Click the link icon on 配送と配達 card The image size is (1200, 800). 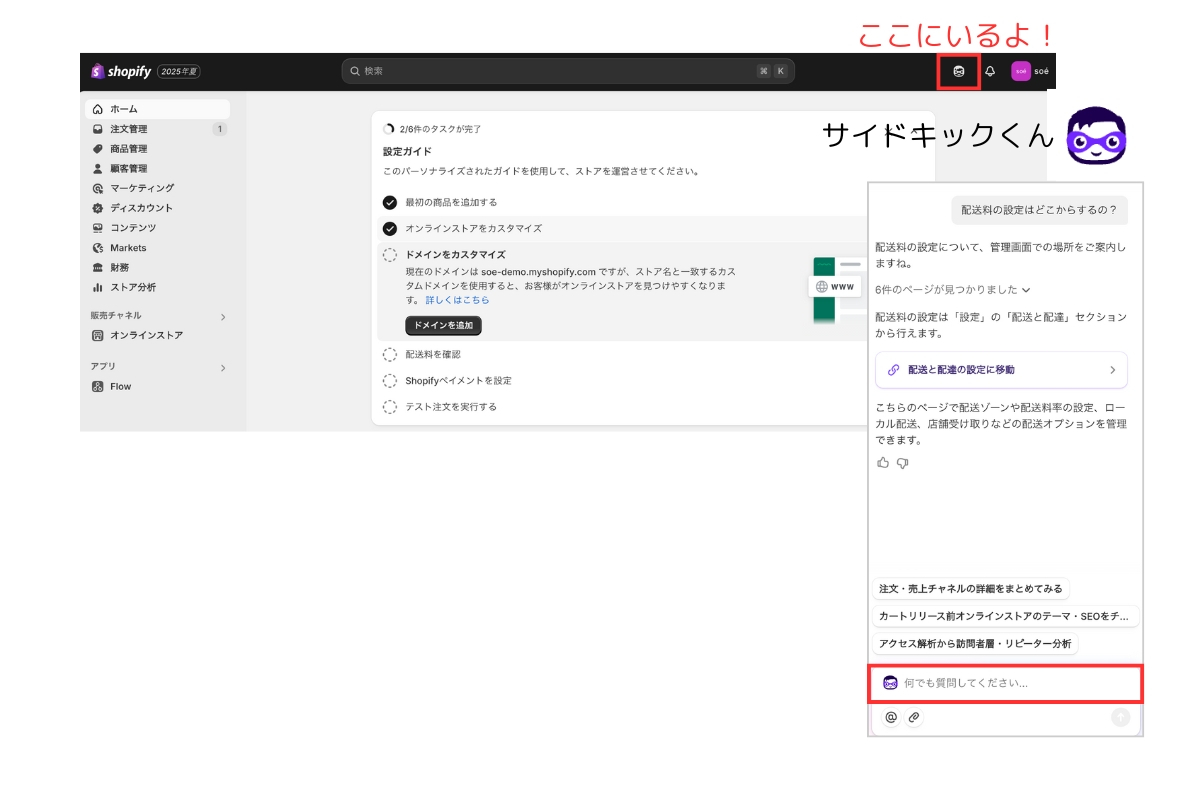893,370
